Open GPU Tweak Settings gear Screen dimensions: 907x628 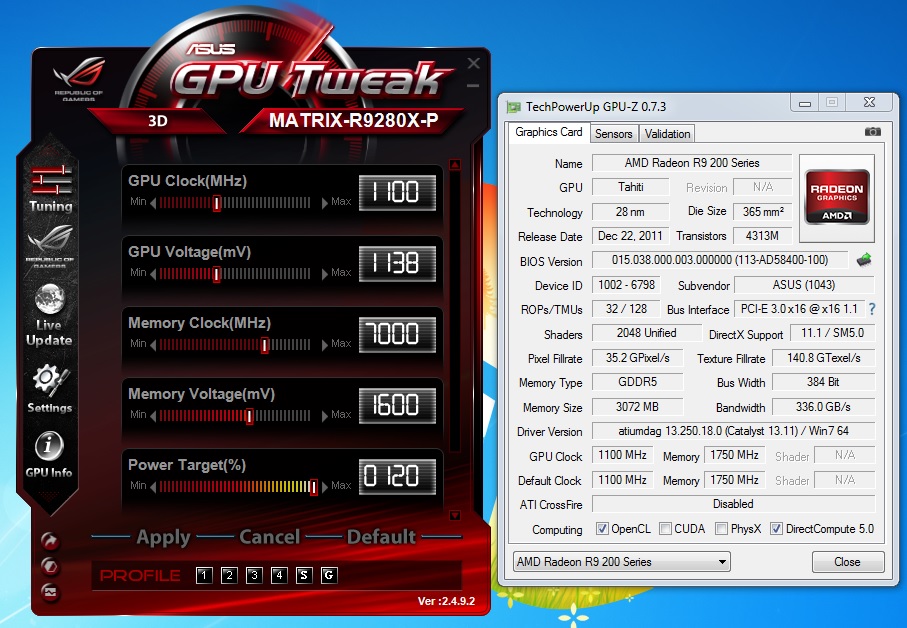coord(50,389)
